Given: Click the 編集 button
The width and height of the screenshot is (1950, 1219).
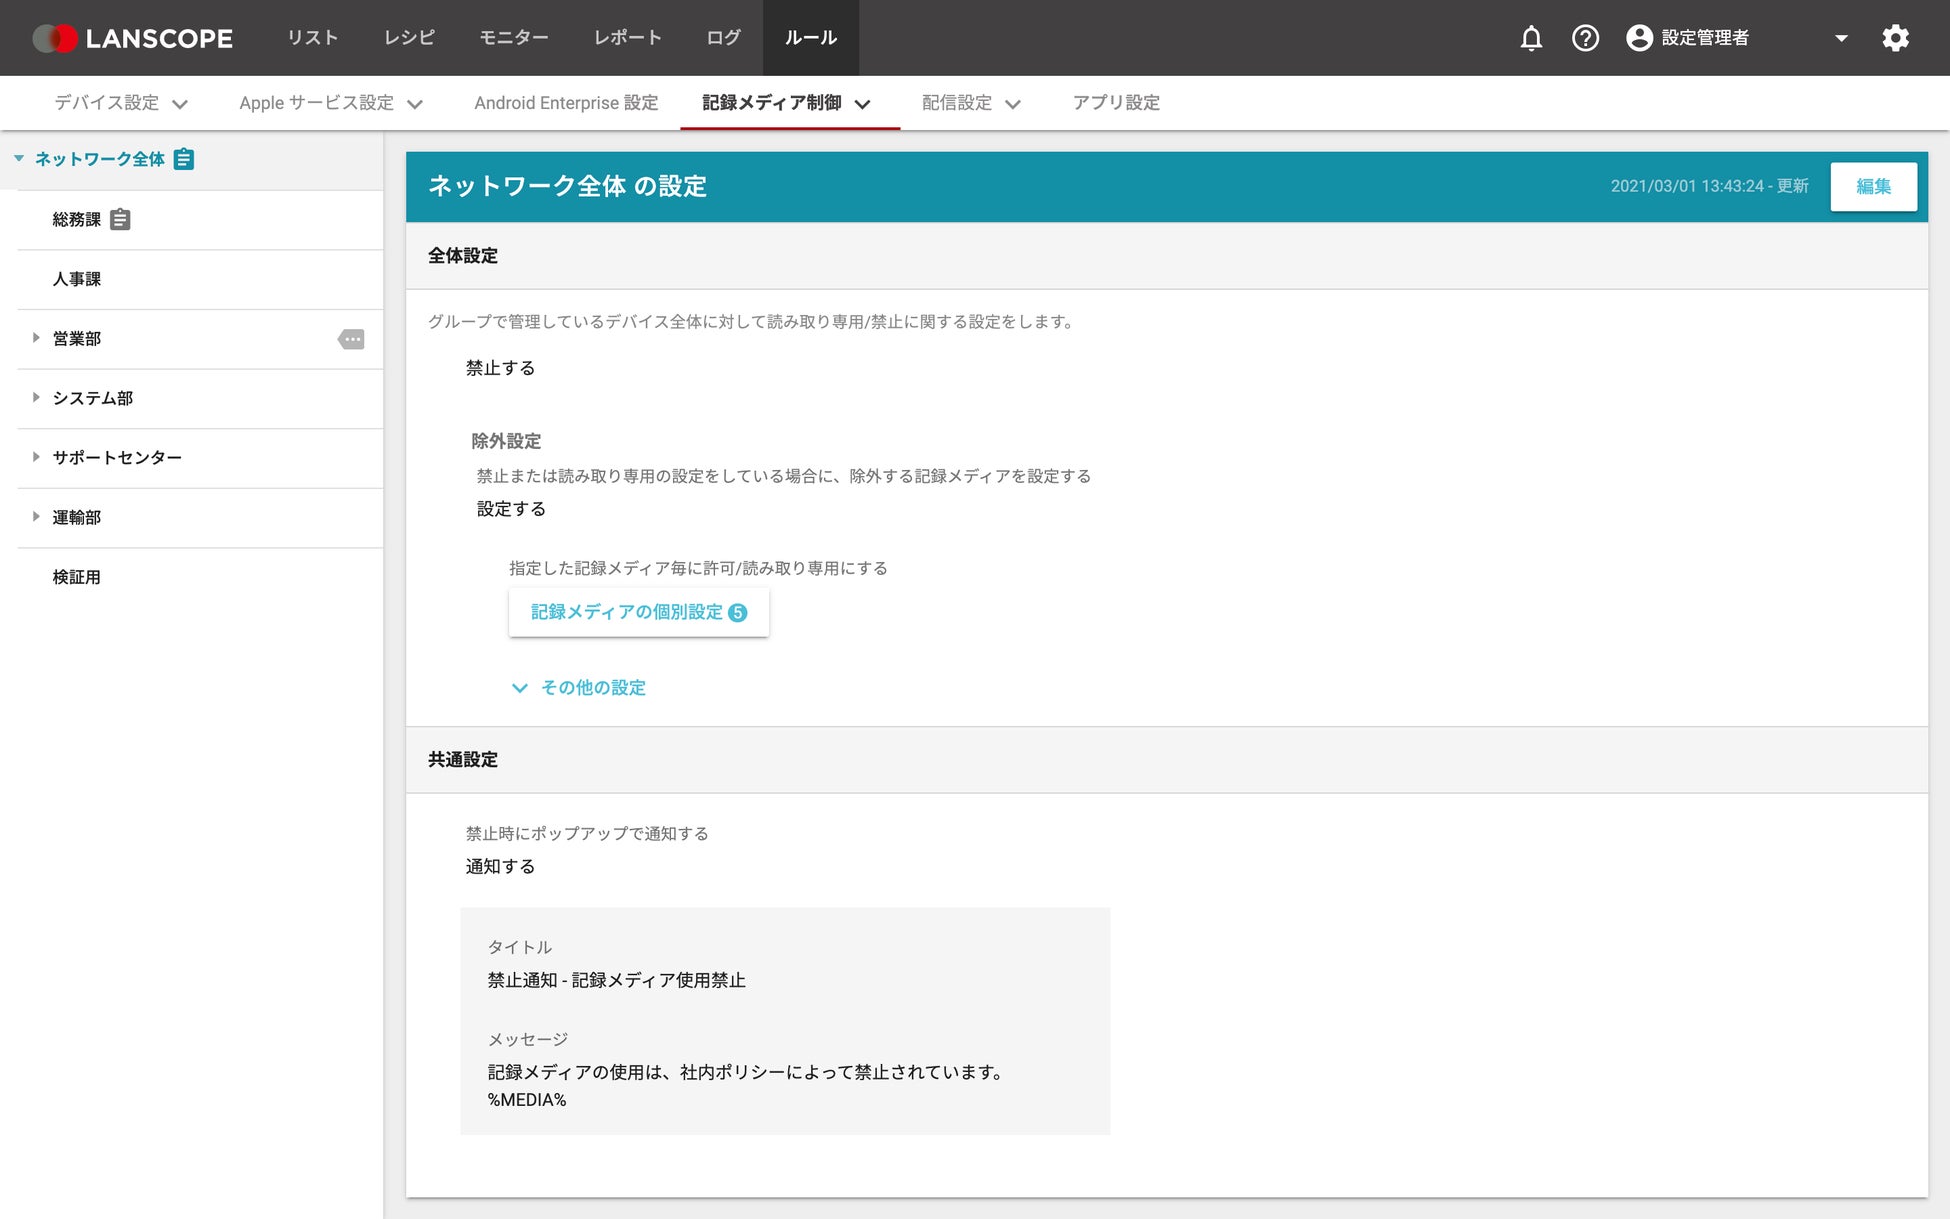Looking at the screenshot, I should coord(1873,186).
